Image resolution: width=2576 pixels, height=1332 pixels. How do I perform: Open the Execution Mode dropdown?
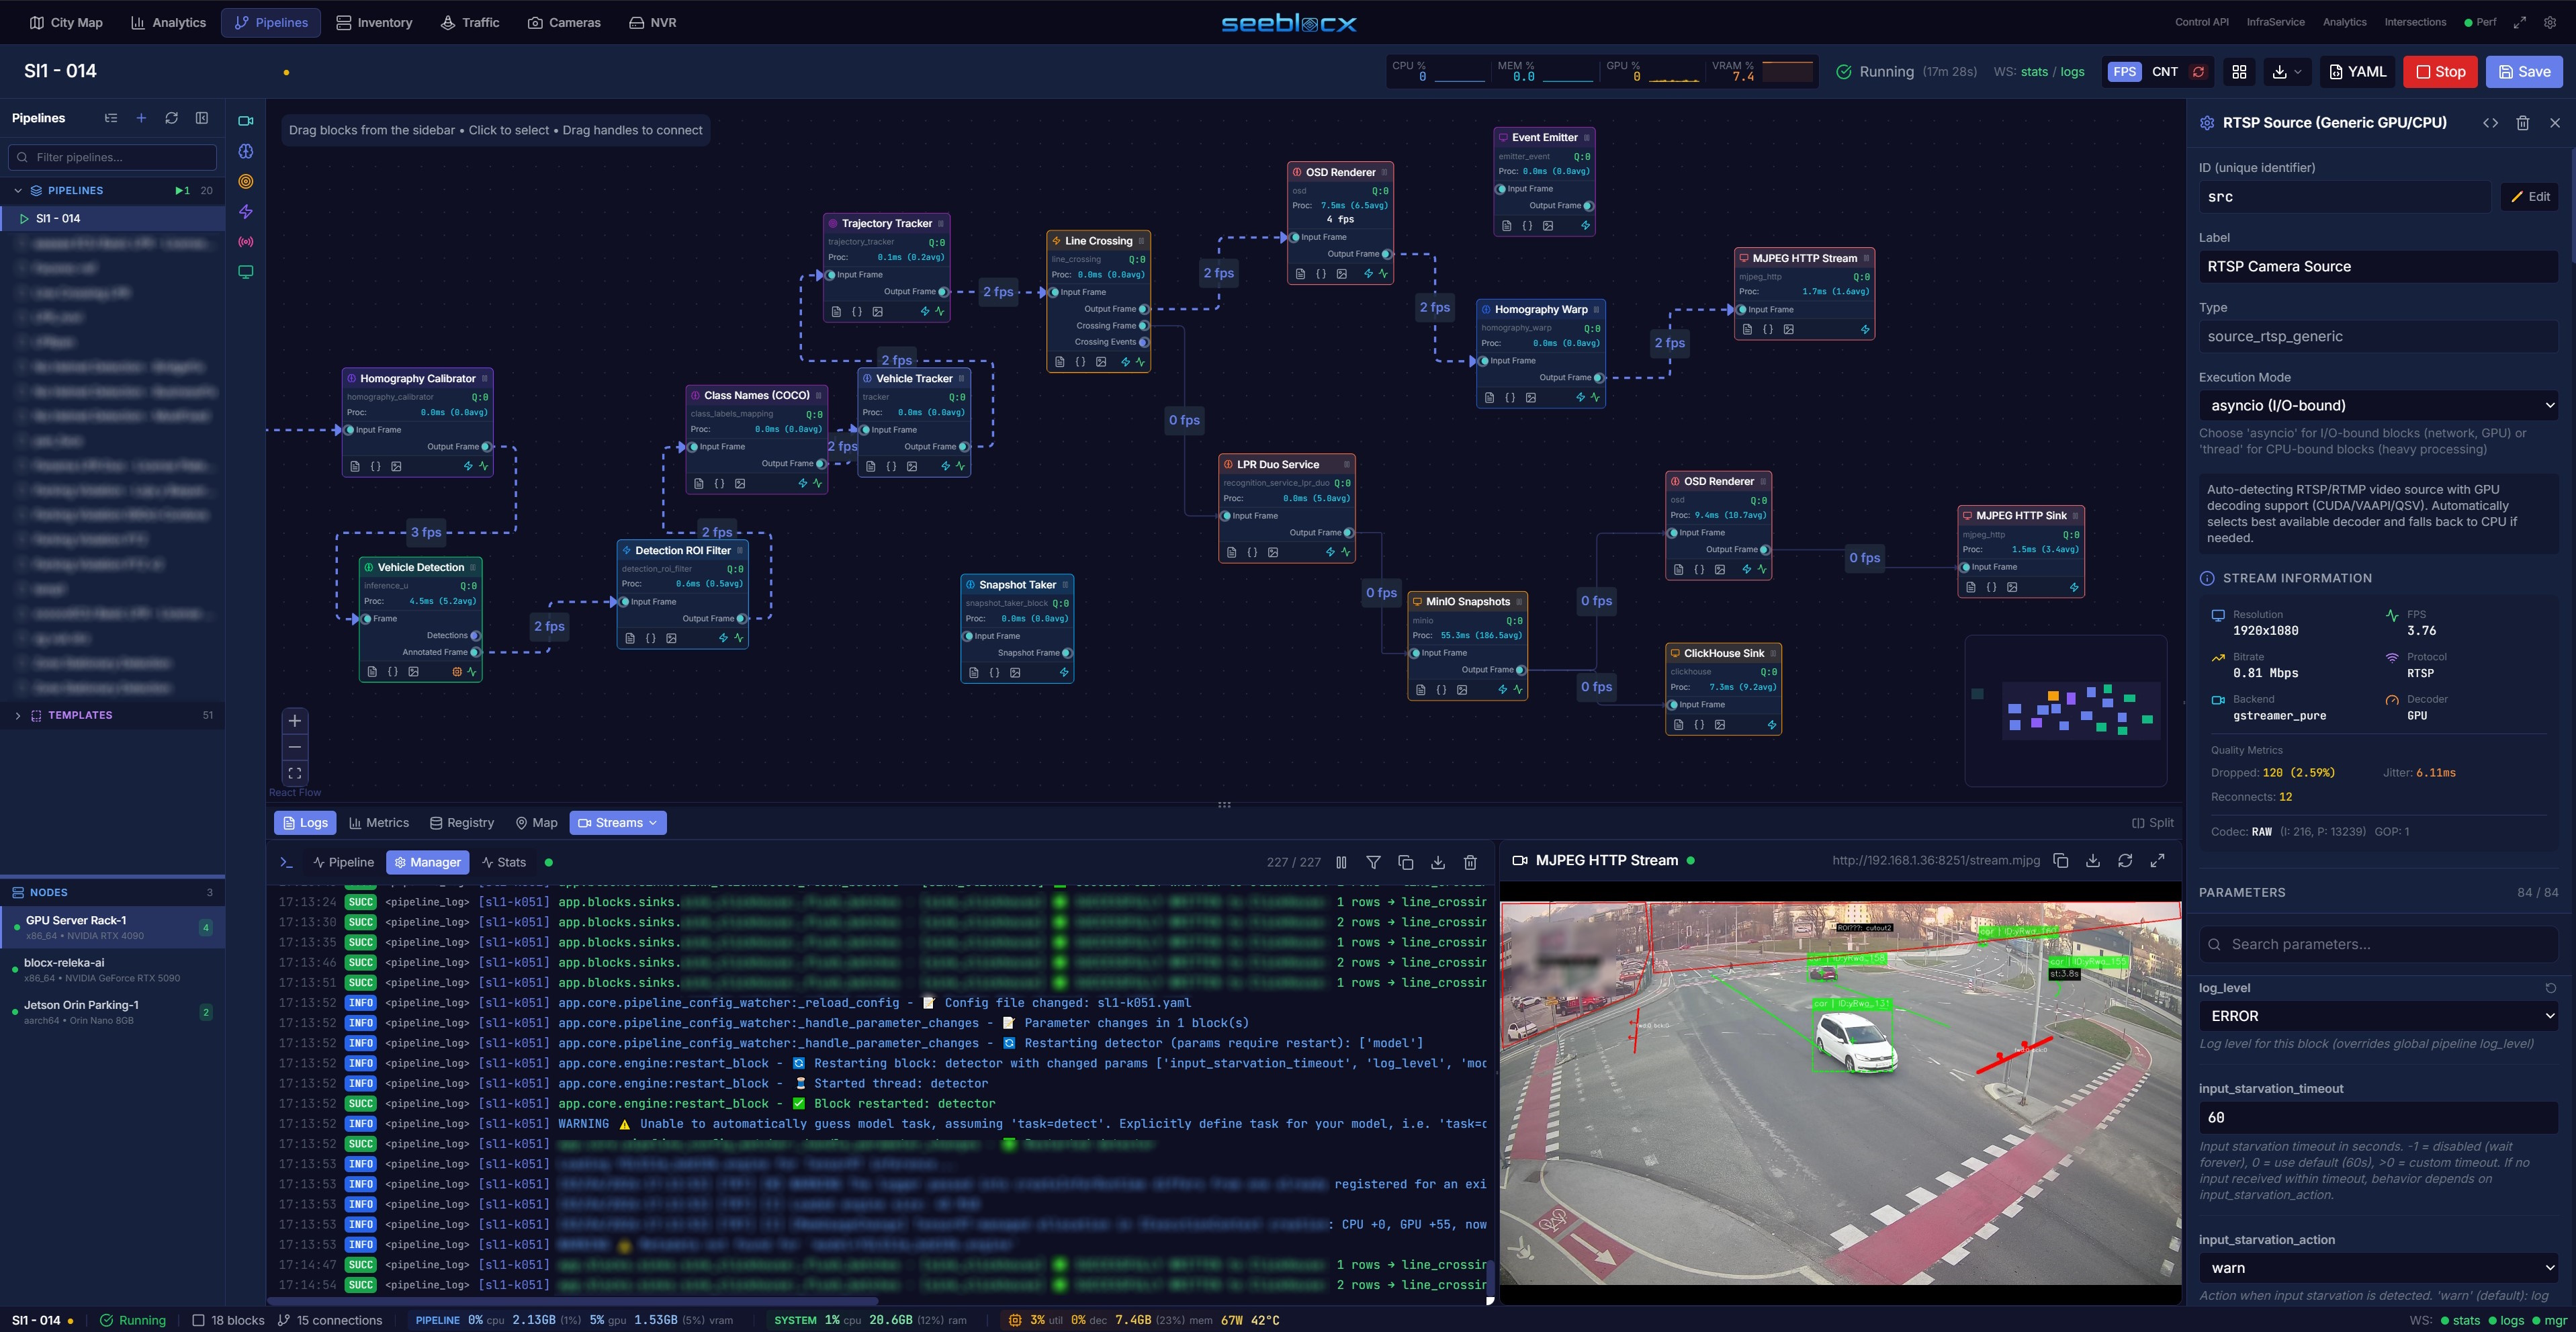2378,405
